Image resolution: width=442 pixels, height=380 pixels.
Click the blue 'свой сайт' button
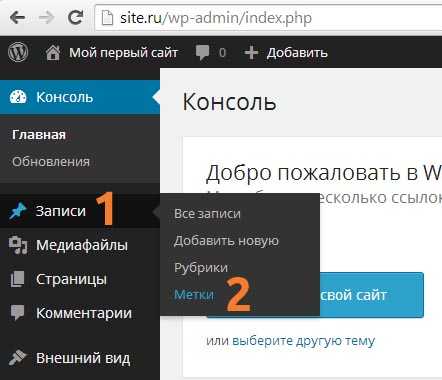click(x=372, y=295)
